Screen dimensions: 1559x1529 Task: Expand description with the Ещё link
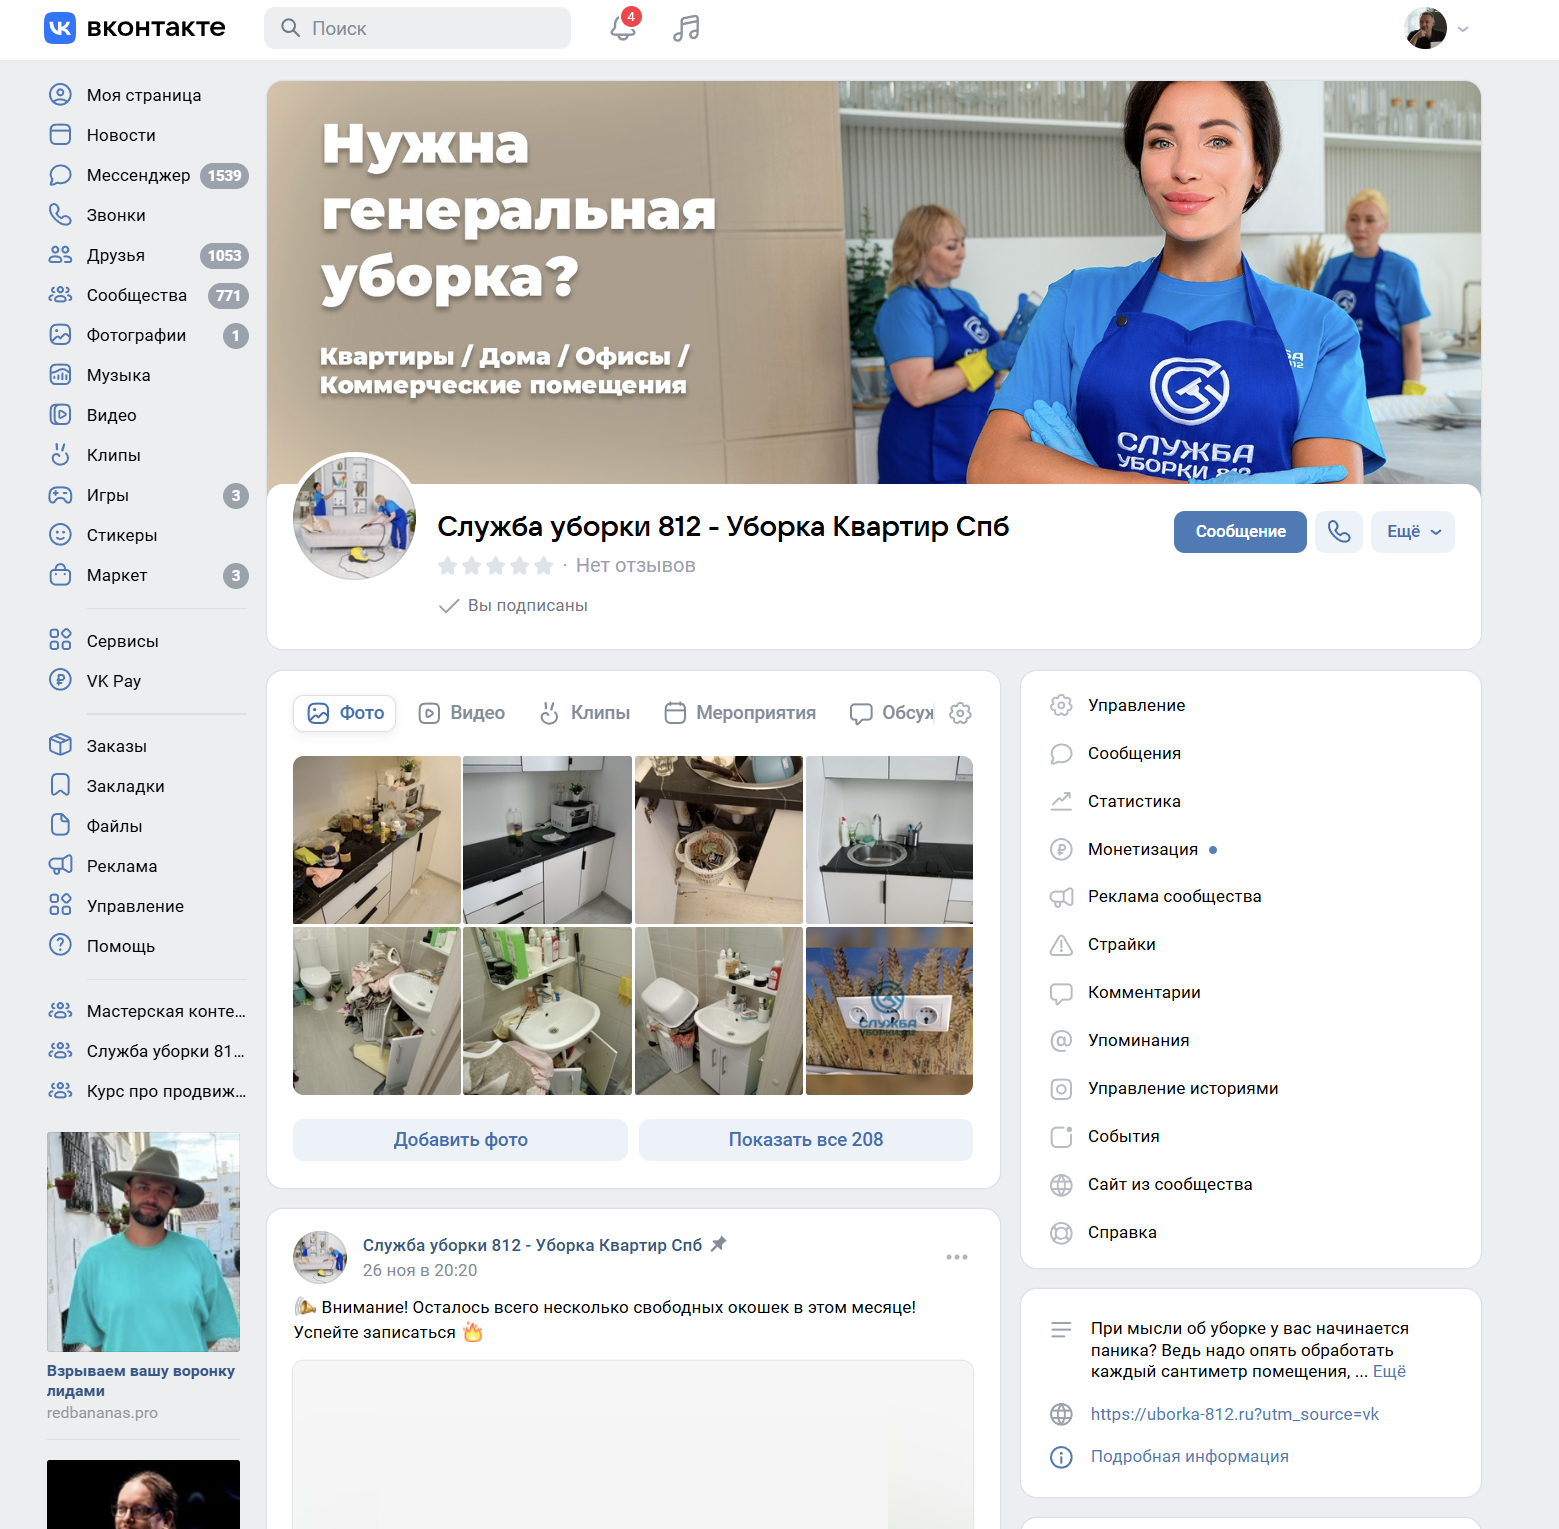point(1389,1372)
